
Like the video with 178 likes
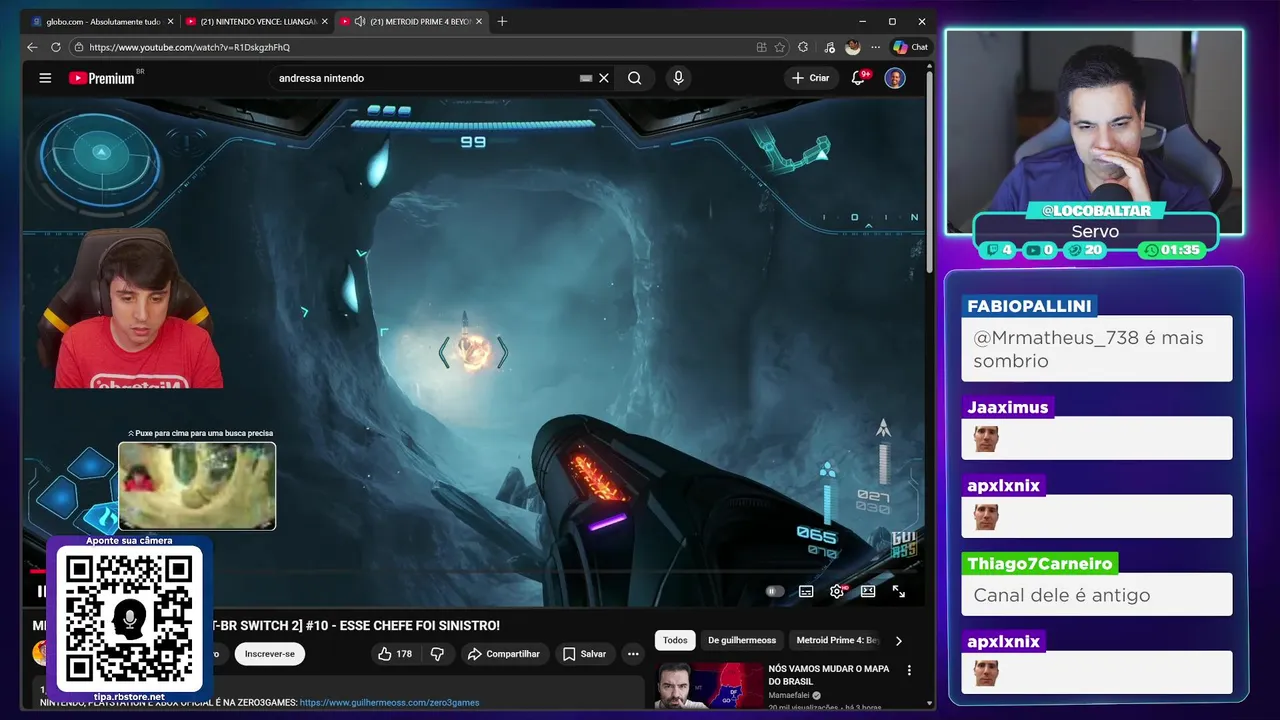(395, 654)
